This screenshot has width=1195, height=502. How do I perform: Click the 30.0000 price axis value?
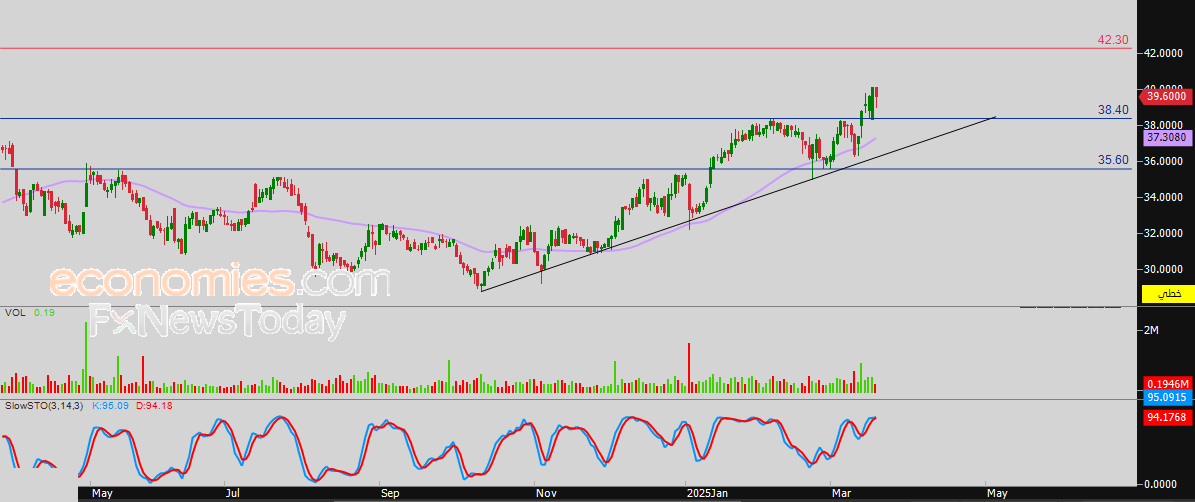[x=1166, y=270]
